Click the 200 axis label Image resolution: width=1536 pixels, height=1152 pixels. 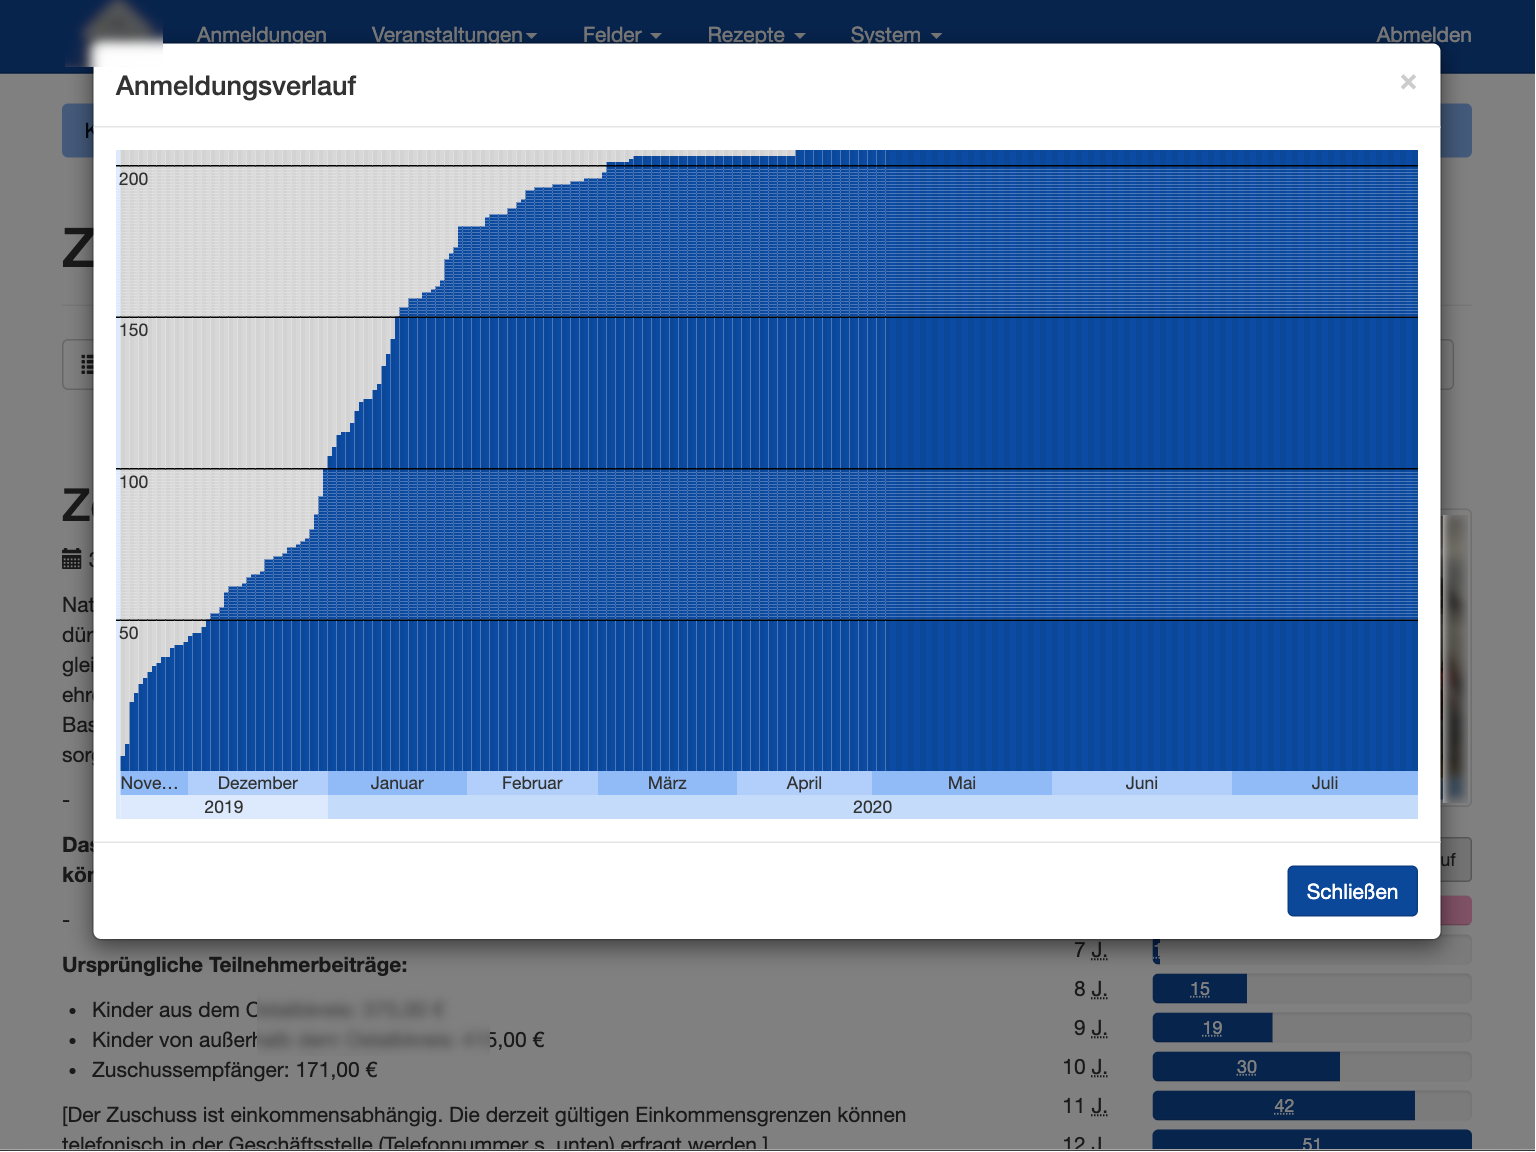(x=133, y=179)
